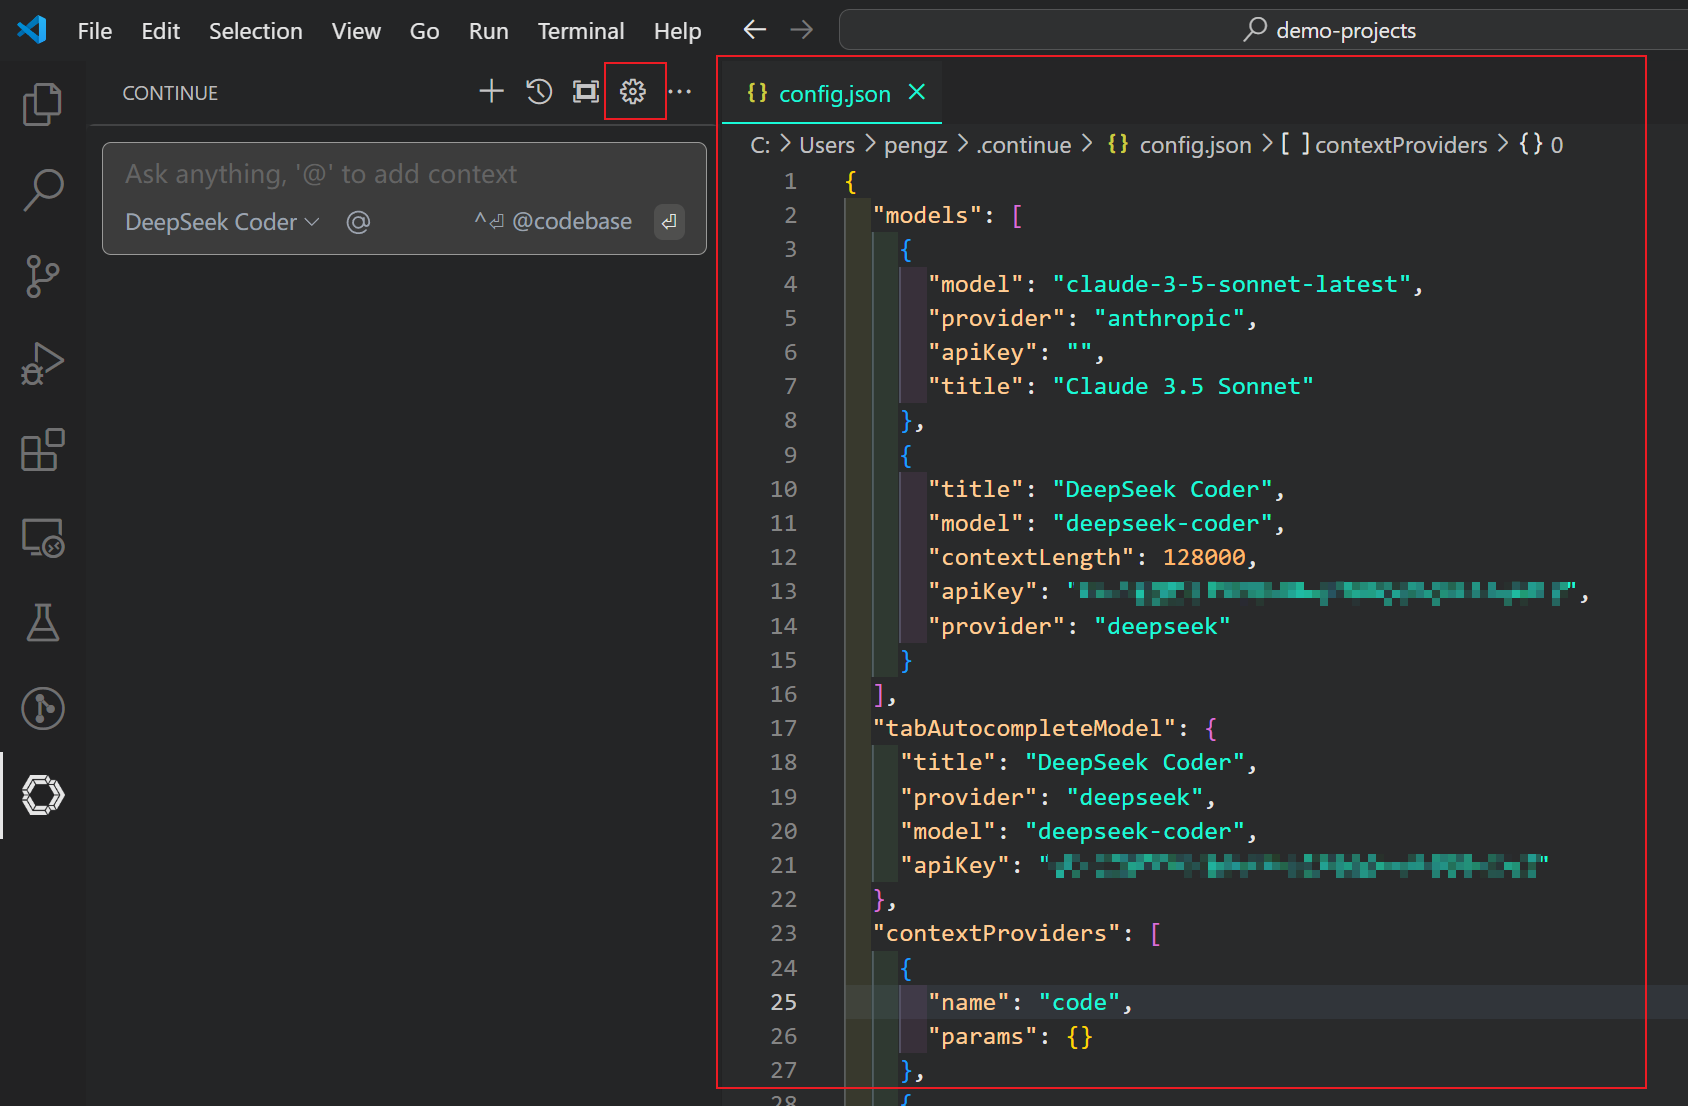
Task: Click "Claude 3.5 Sonnet" title value
Action: pos(1183,386)
